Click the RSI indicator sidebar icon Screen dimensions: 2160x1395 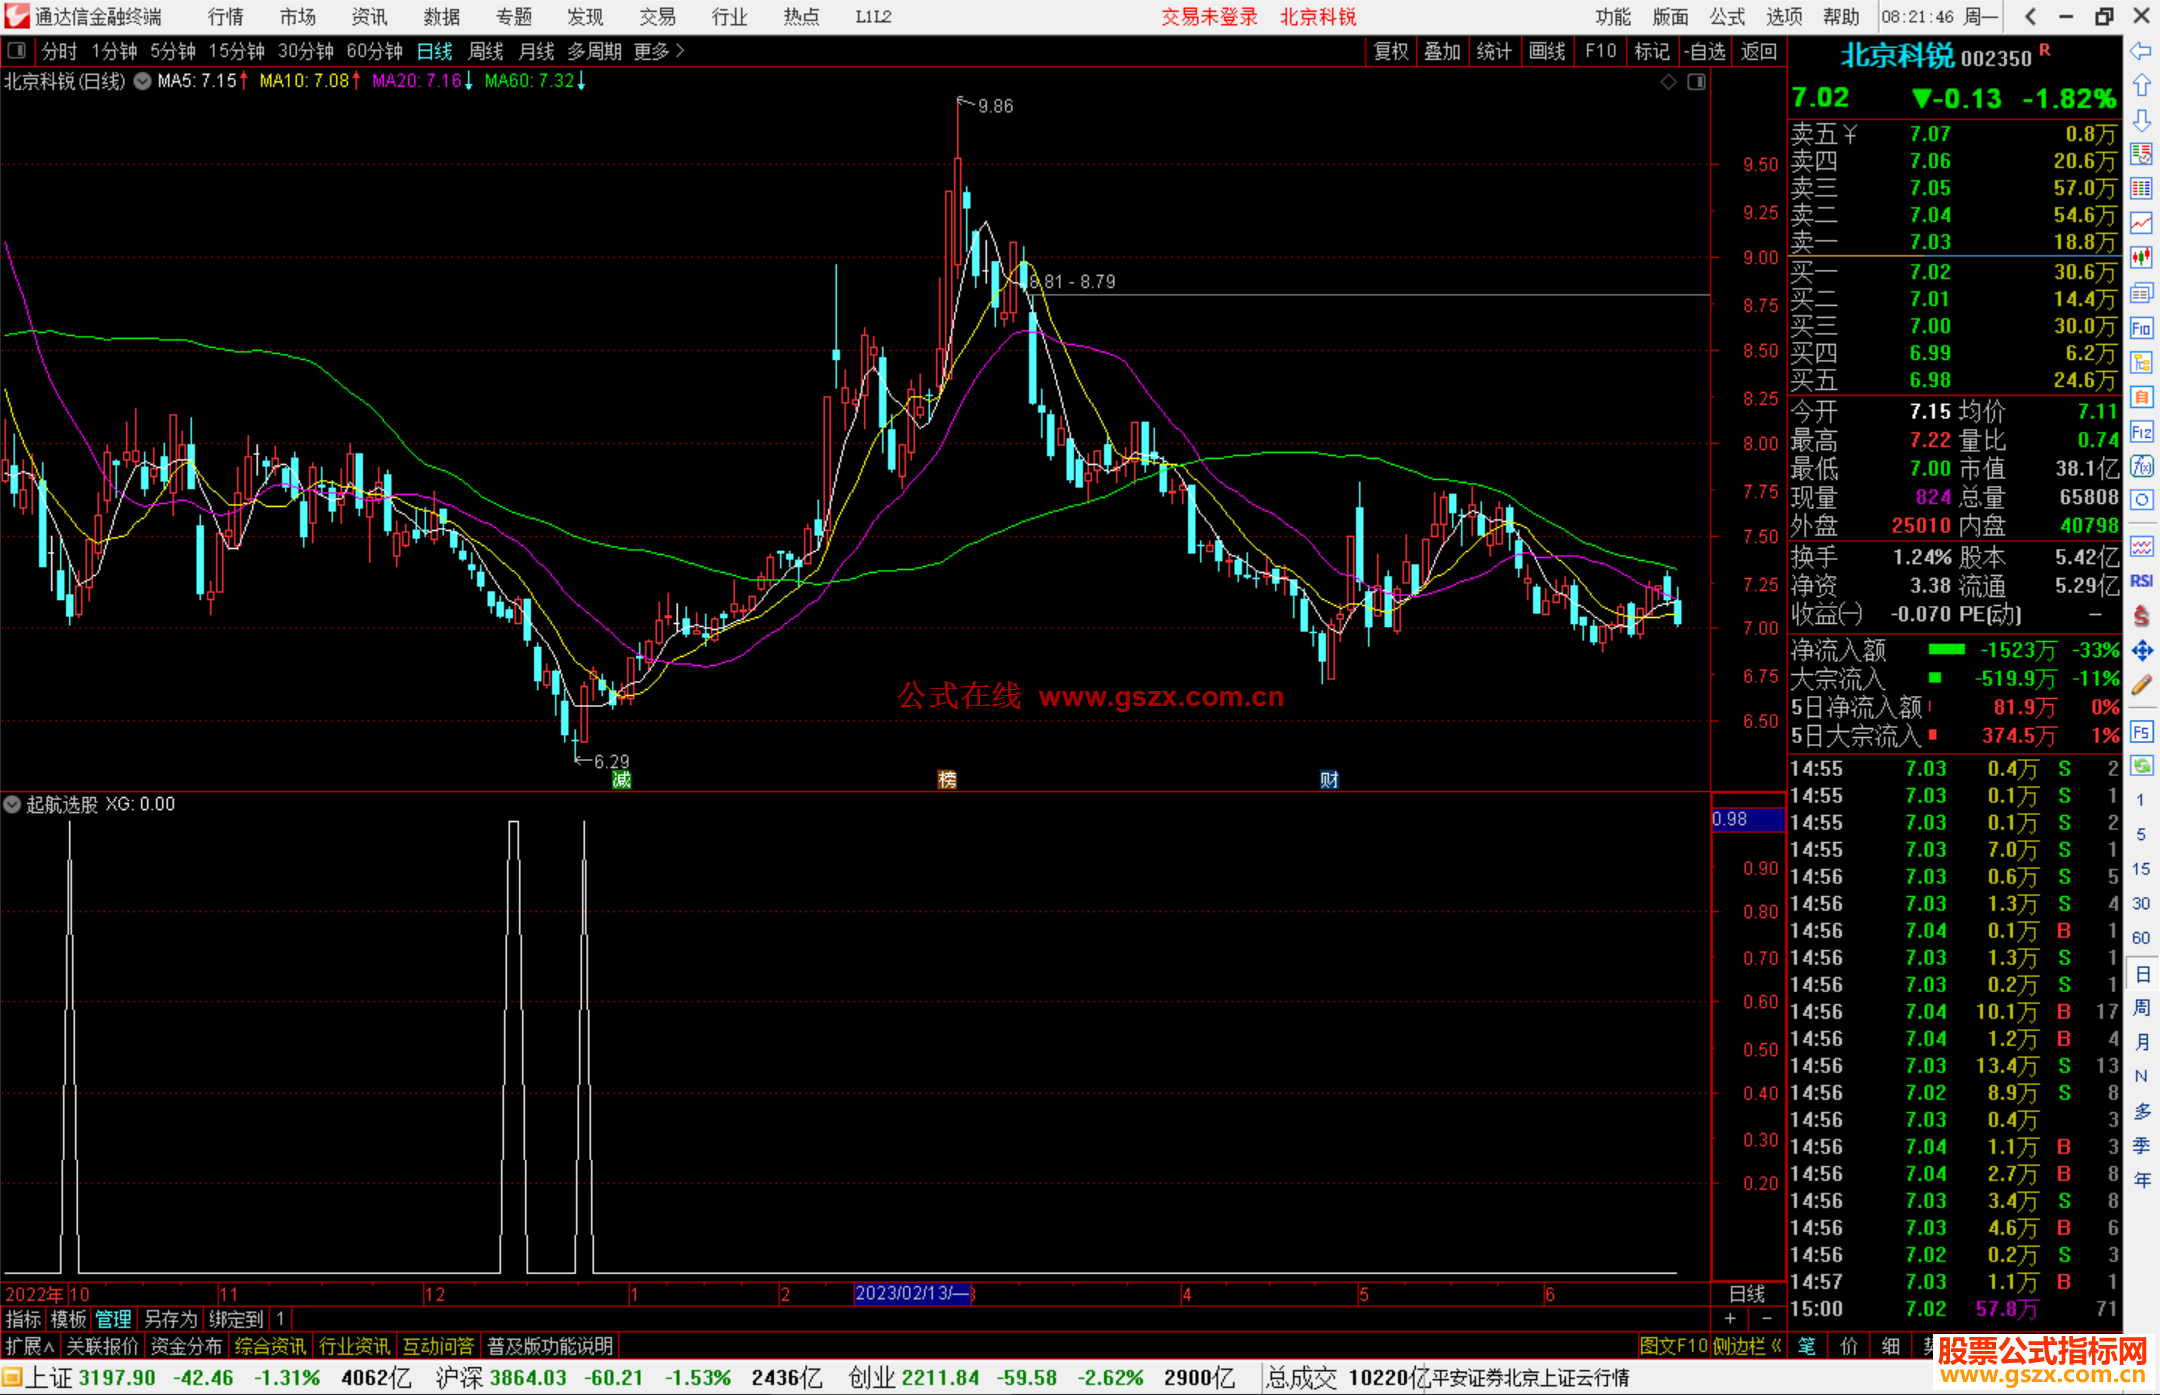tap(2141, 581)
